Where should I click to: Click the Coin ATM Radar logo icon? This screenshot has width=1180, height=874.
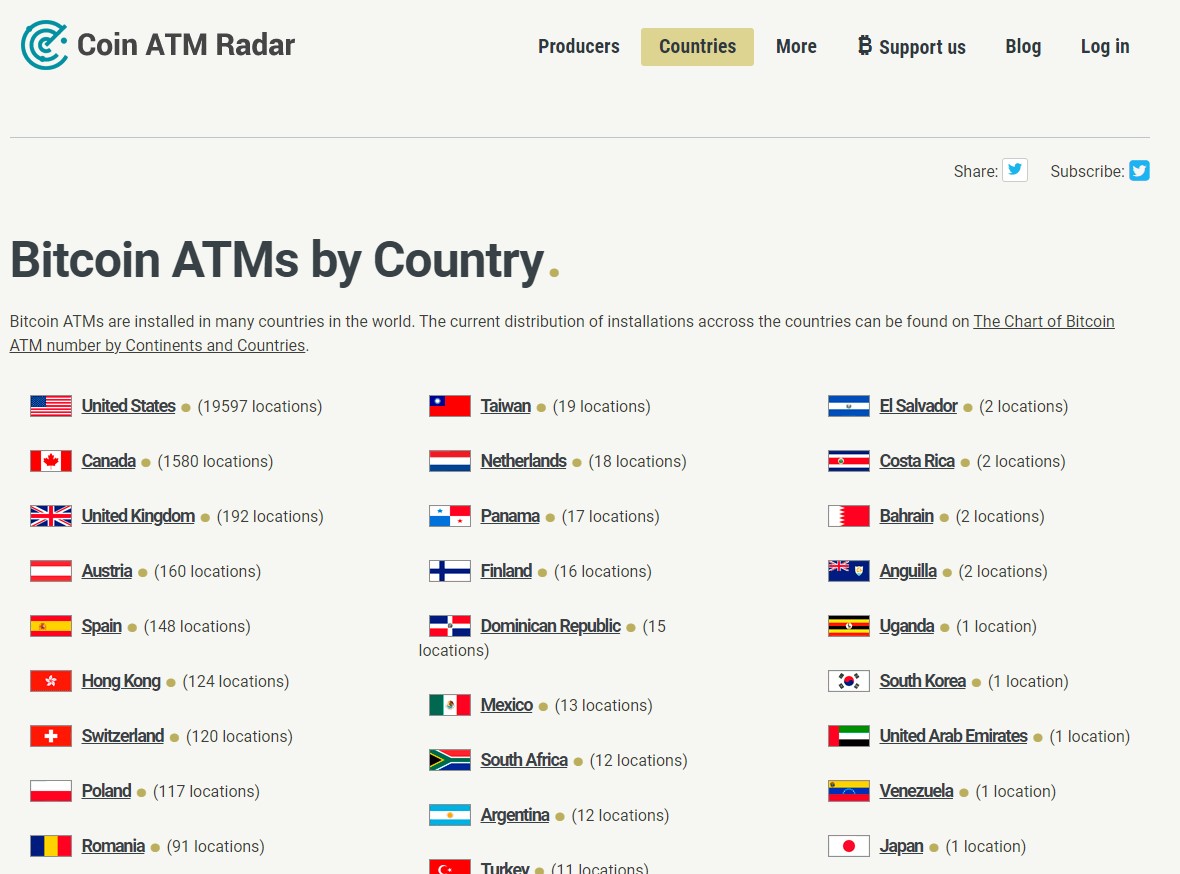pos(44,45)
